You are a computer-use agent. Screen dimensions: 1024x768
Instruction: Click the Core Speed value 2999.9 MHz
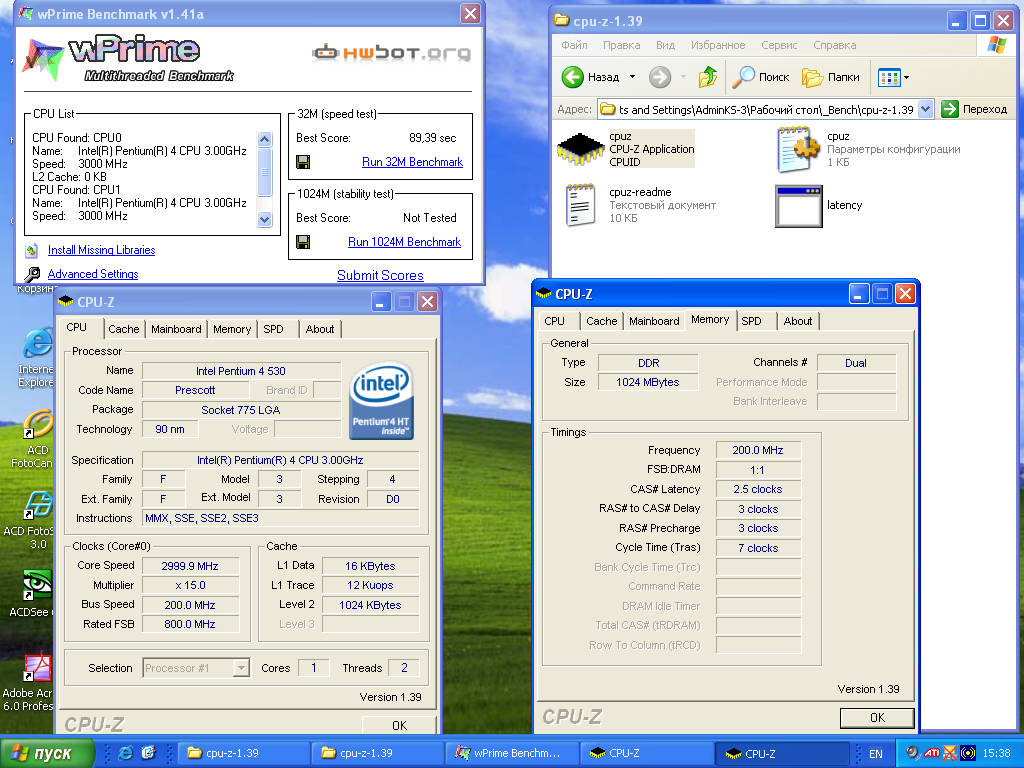(190, 566)
